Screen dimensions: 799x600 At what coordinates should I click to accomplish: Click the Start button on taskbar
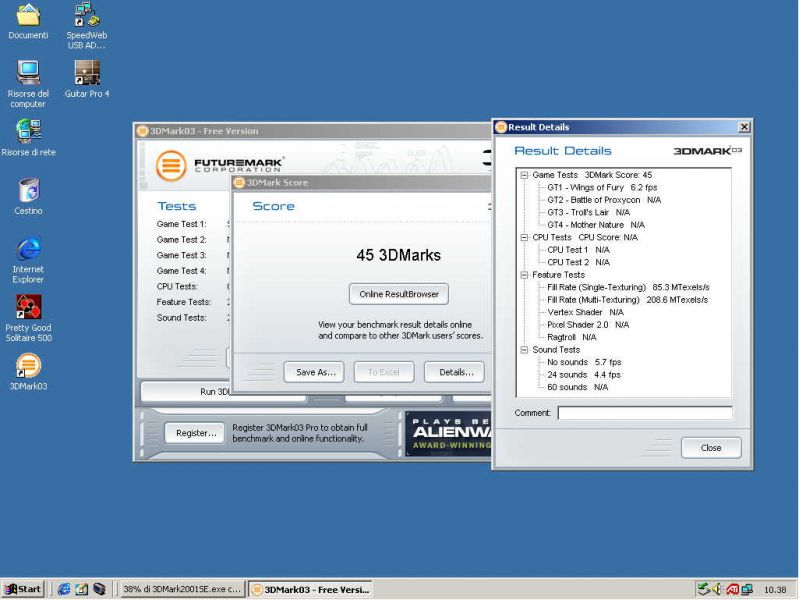23,589
